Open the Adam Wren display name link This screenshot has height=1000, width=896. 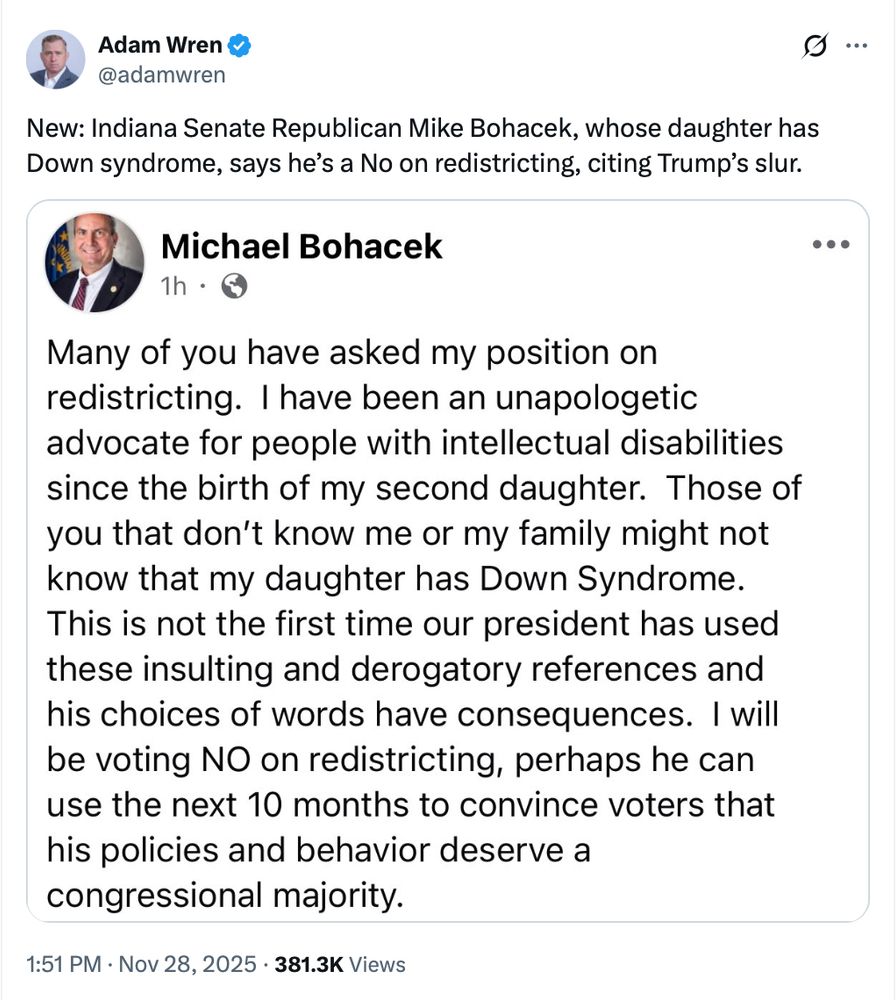(x=161, y=45)
